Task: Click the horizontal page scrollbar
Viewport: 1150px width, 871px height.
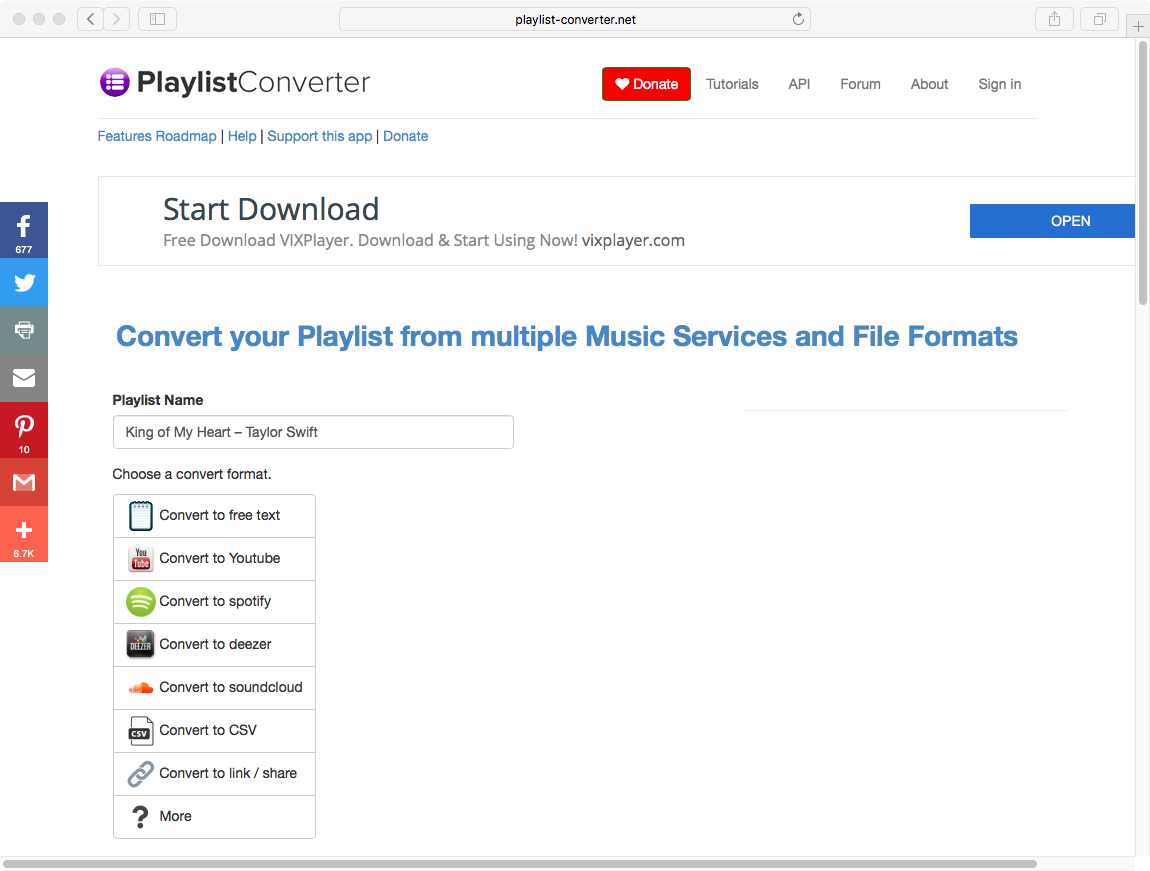Action: (519, 864)
